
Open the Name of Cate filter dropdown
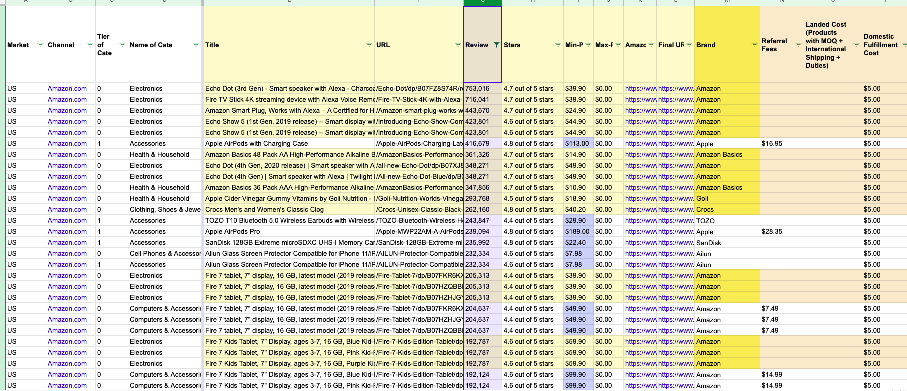(196, 45)
